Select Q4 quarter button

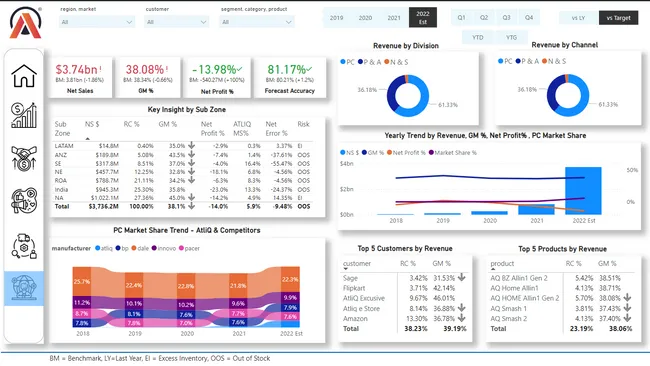(529, 17)
